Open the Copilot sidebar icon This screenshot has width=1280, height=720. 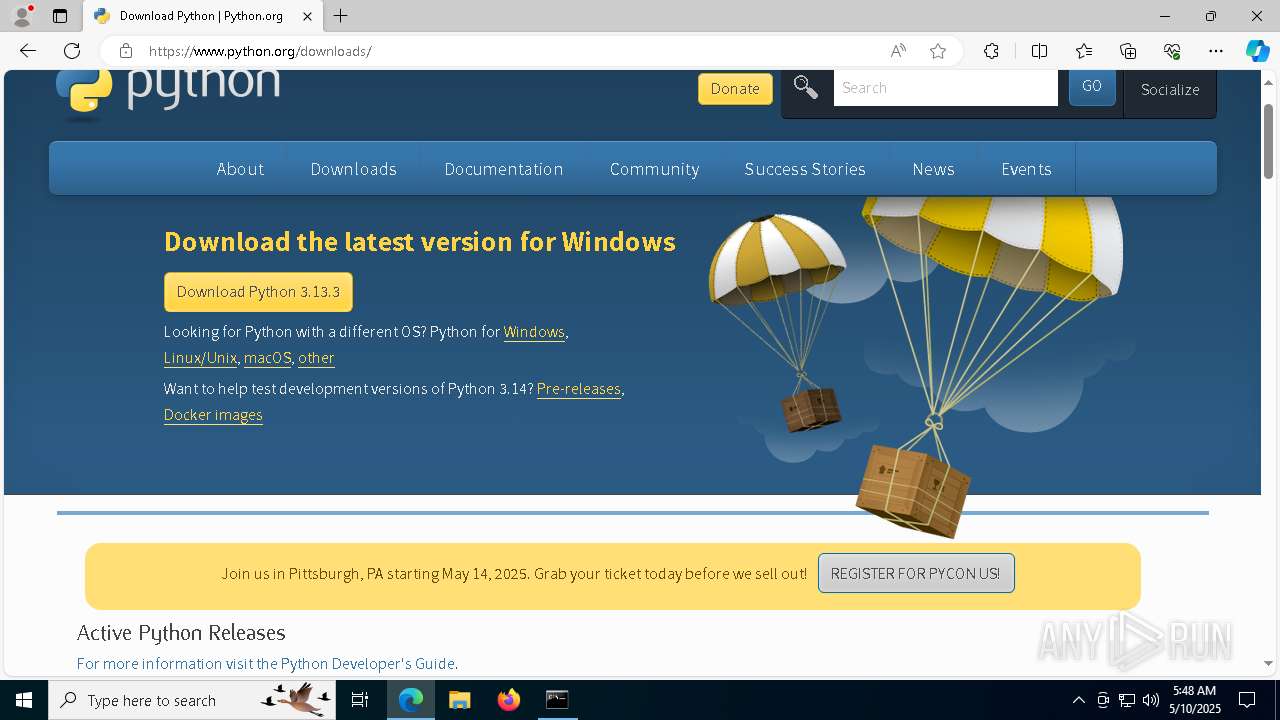pos(1257,51)
